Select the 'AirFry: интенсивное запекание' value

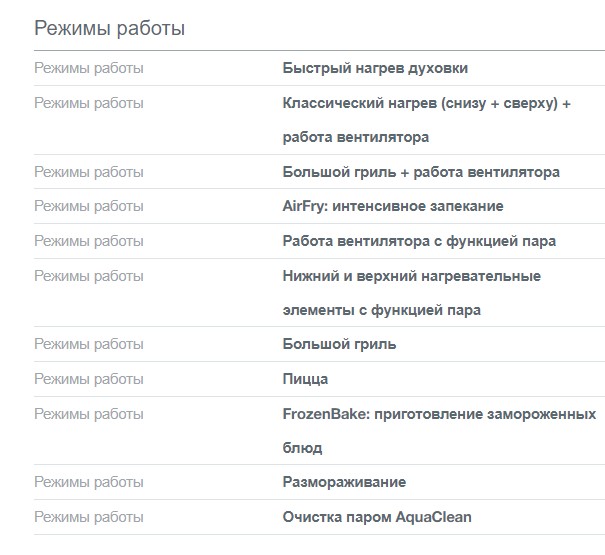pos(393,206)
